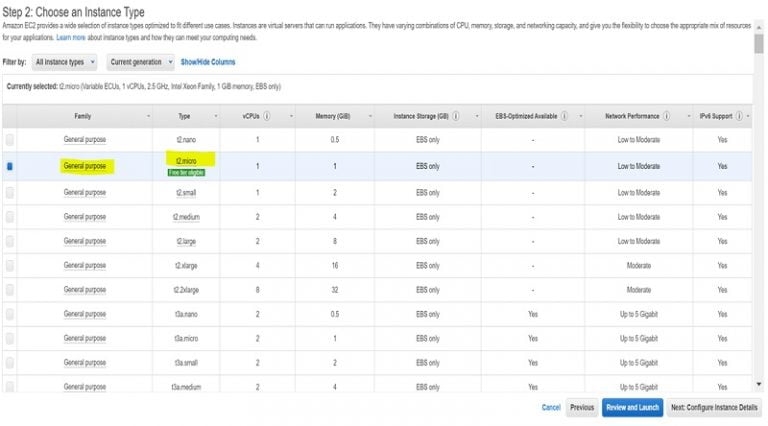Image resolution: width=768 pixels, height=426 pixels.
Task: Click the Memory (GiB) column header
Action: coord(333,116)
